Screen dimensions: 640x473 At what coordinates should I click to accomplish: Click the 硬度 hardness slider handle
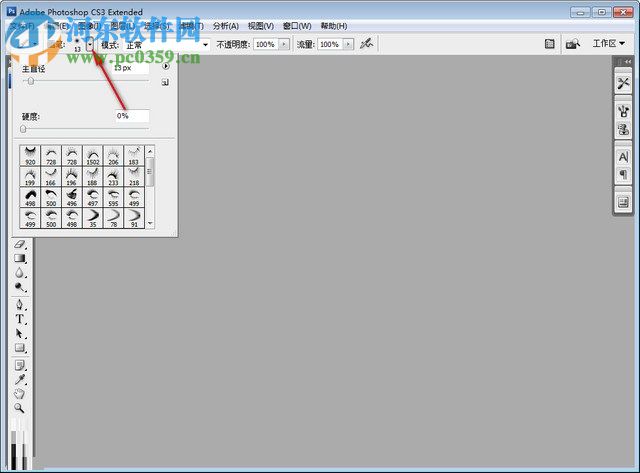coord(23,129)
